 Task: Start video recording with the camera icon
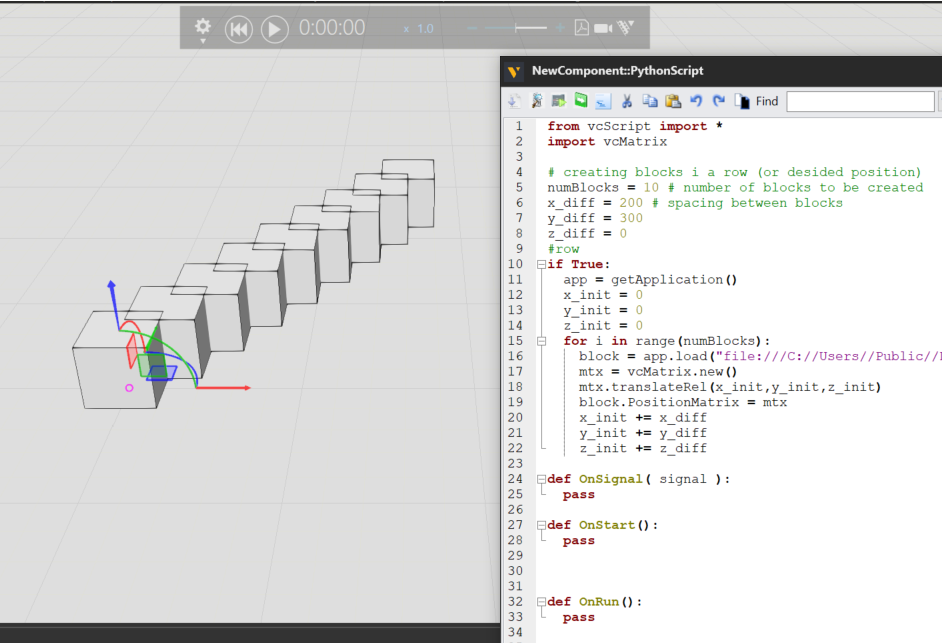(603, 28)
